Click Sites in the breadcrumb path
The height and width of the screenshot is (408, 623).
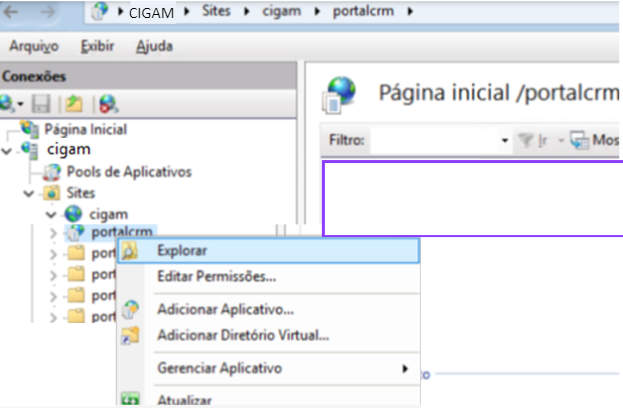pos(216,11)
